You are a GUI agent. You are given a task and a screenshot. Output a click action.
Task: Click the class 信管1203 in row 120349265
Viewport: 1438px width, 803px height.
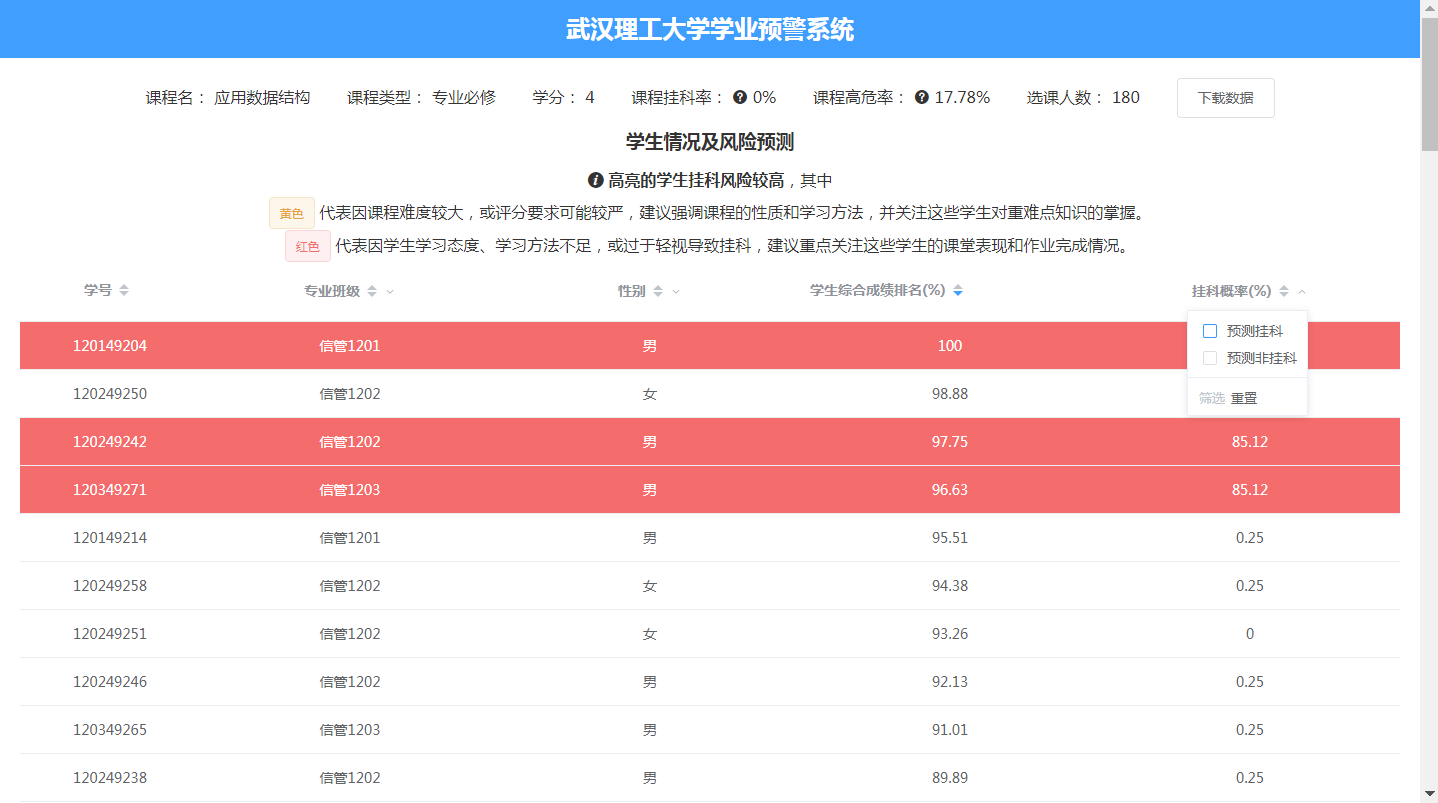[x=350, y=730]
